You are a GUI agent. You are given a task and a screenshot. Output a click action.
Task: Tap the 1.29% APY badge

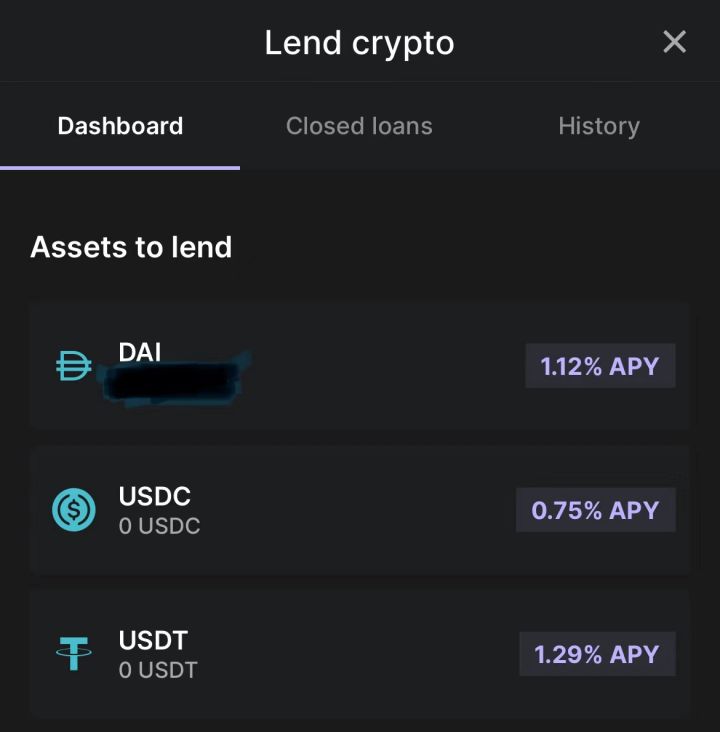[x=597, y=654]
